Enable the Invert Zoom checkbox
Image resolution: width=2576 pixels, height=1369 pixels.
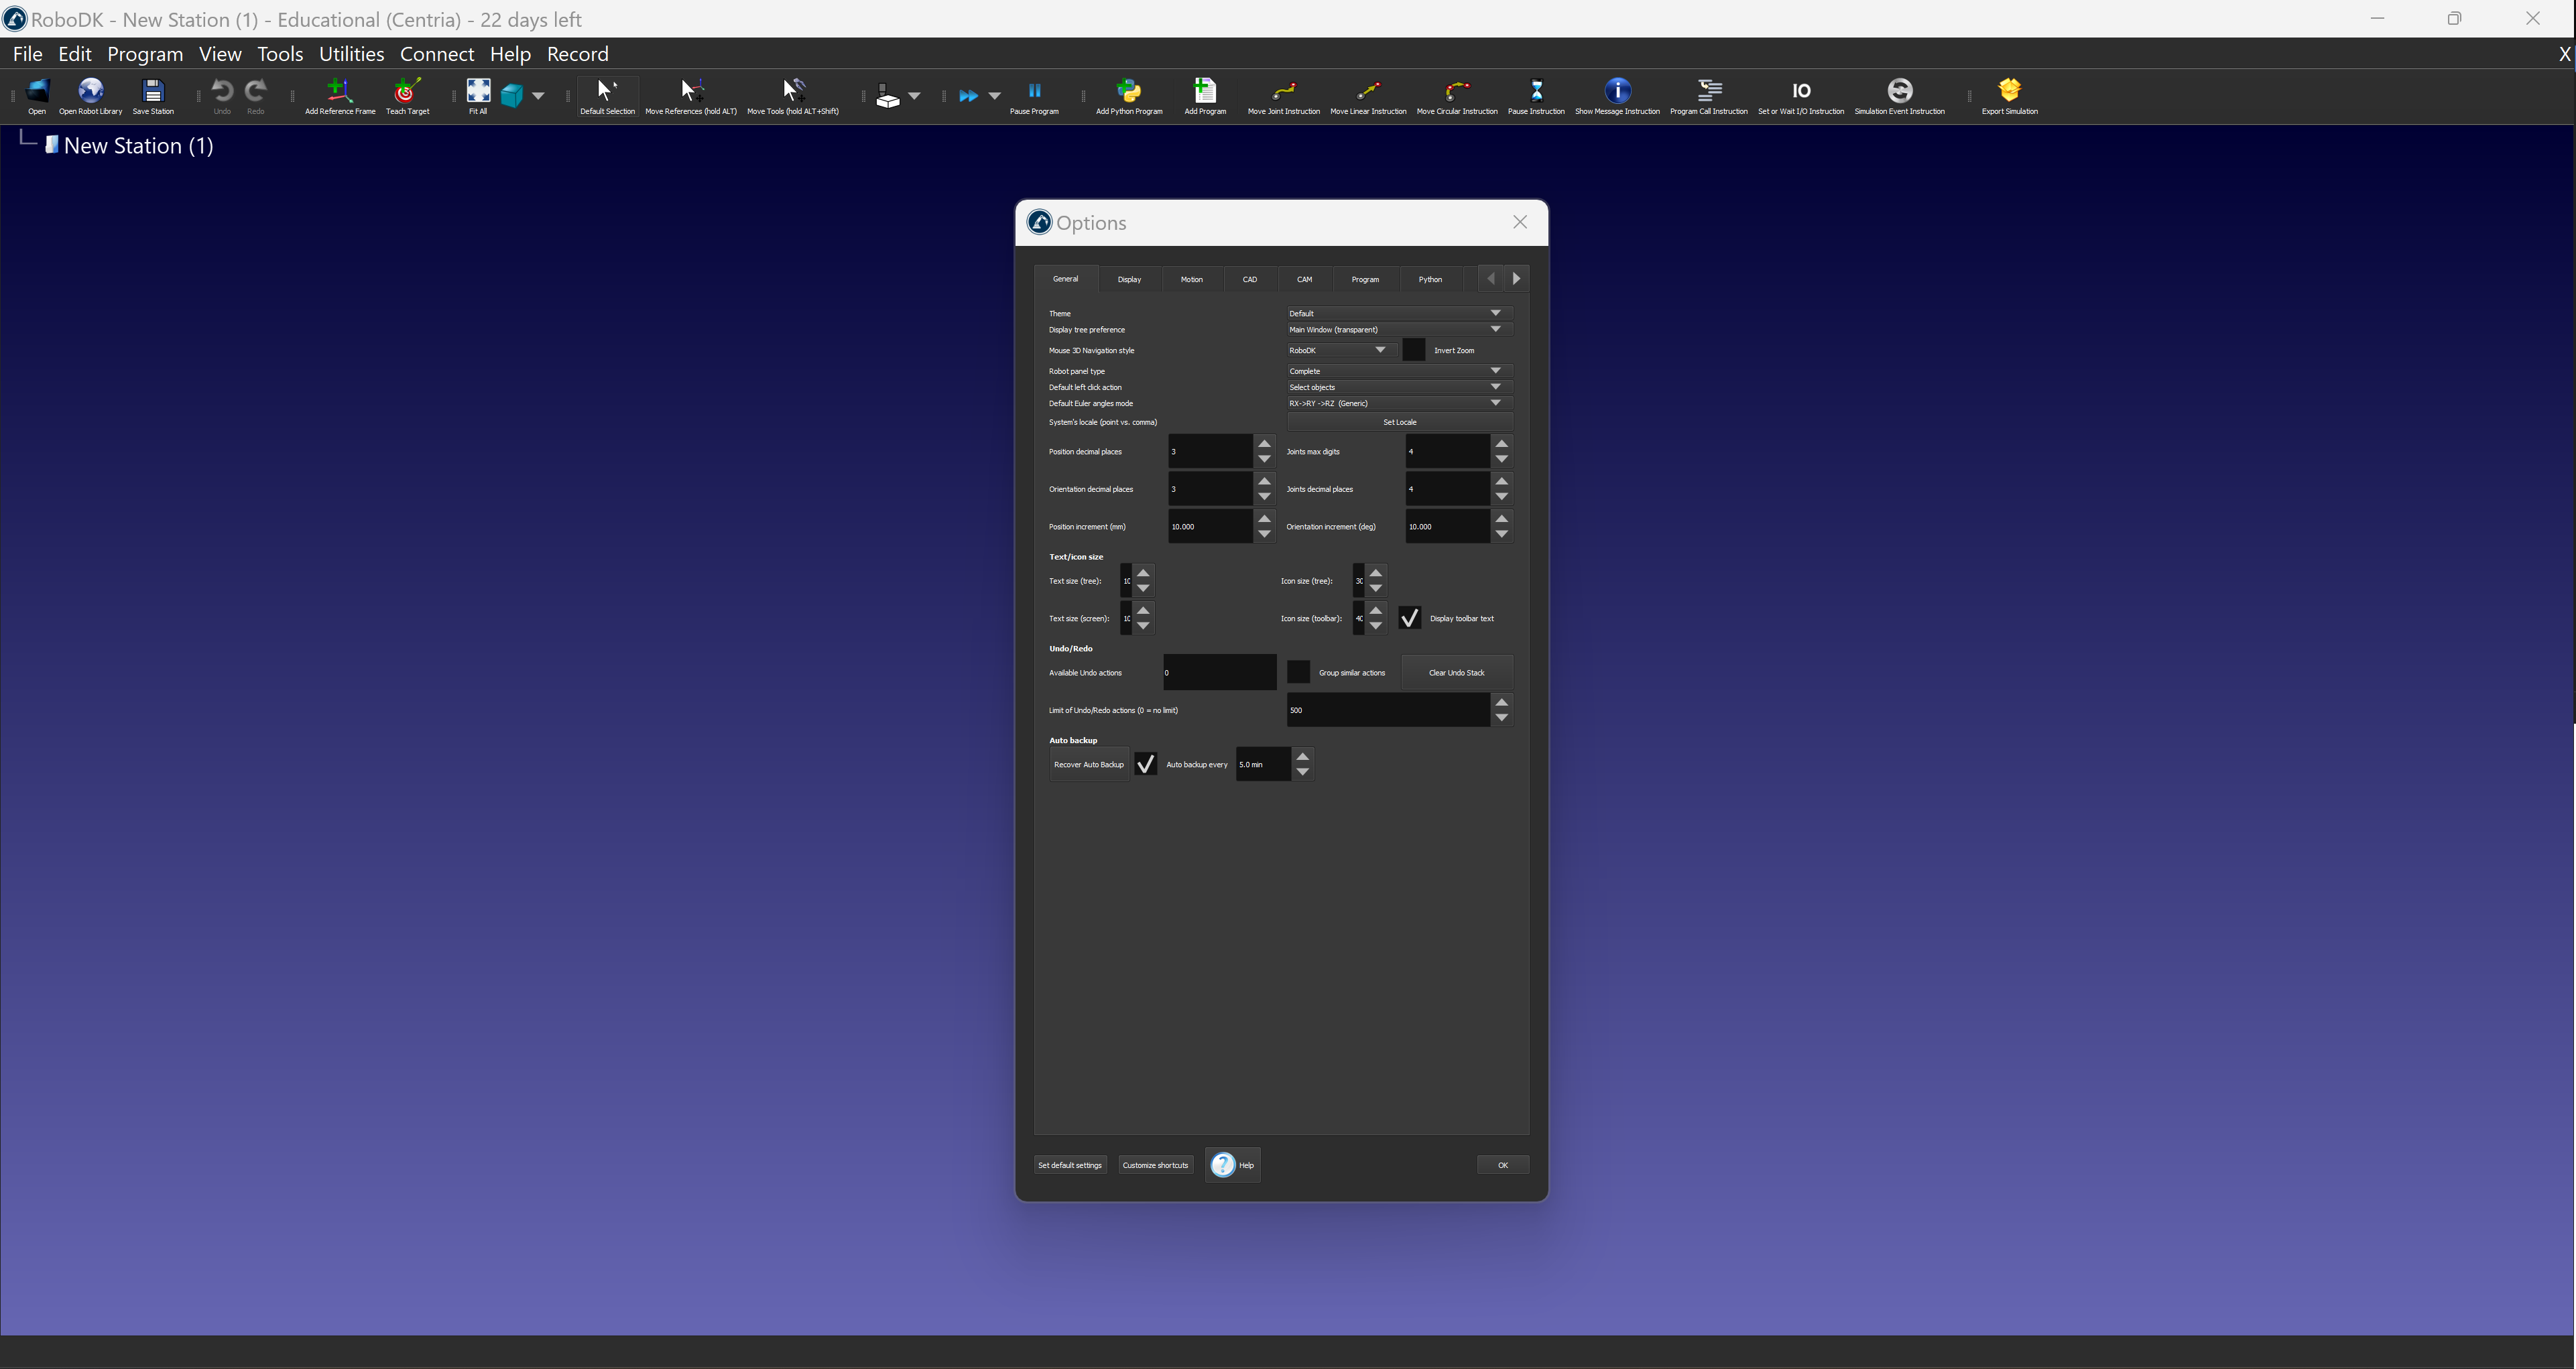click(x=1413, y=350)
